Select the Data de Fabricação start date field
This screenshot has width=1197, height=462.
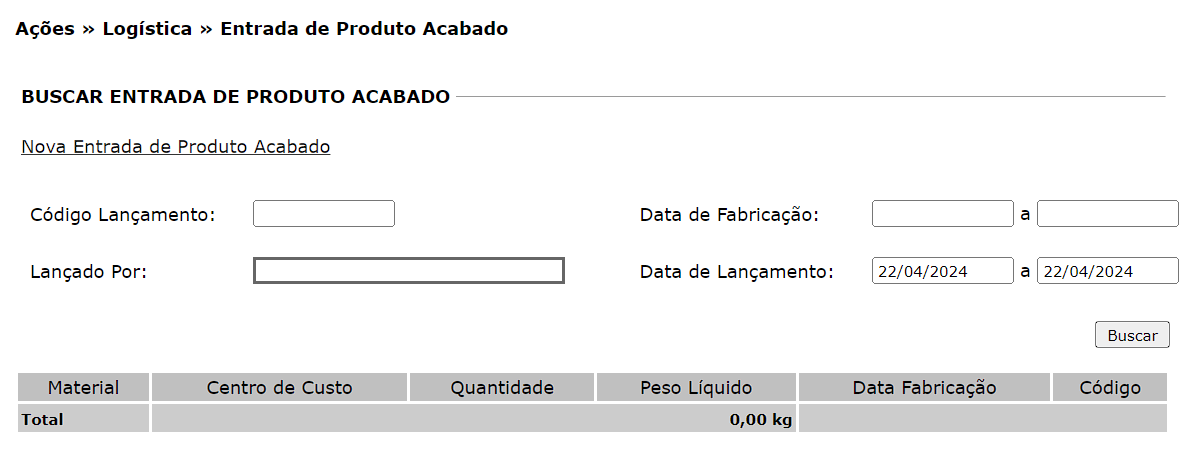tap(942, 214)
